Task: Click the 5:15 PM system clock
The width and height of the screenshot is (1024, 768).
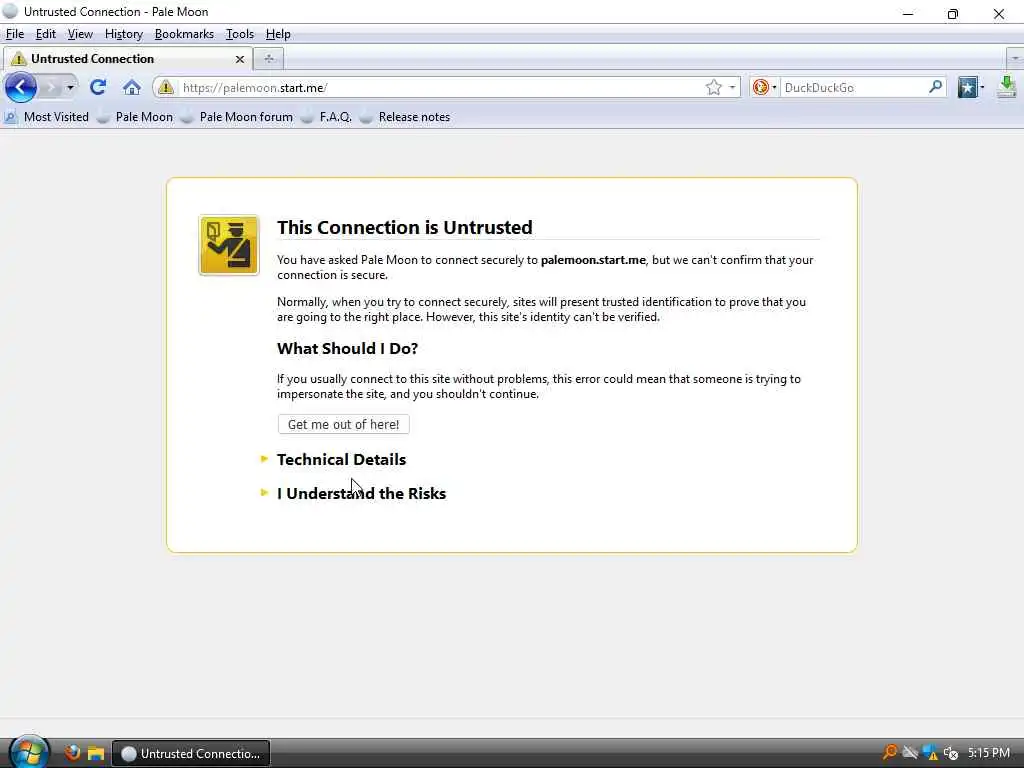Action: pos(989,753)
